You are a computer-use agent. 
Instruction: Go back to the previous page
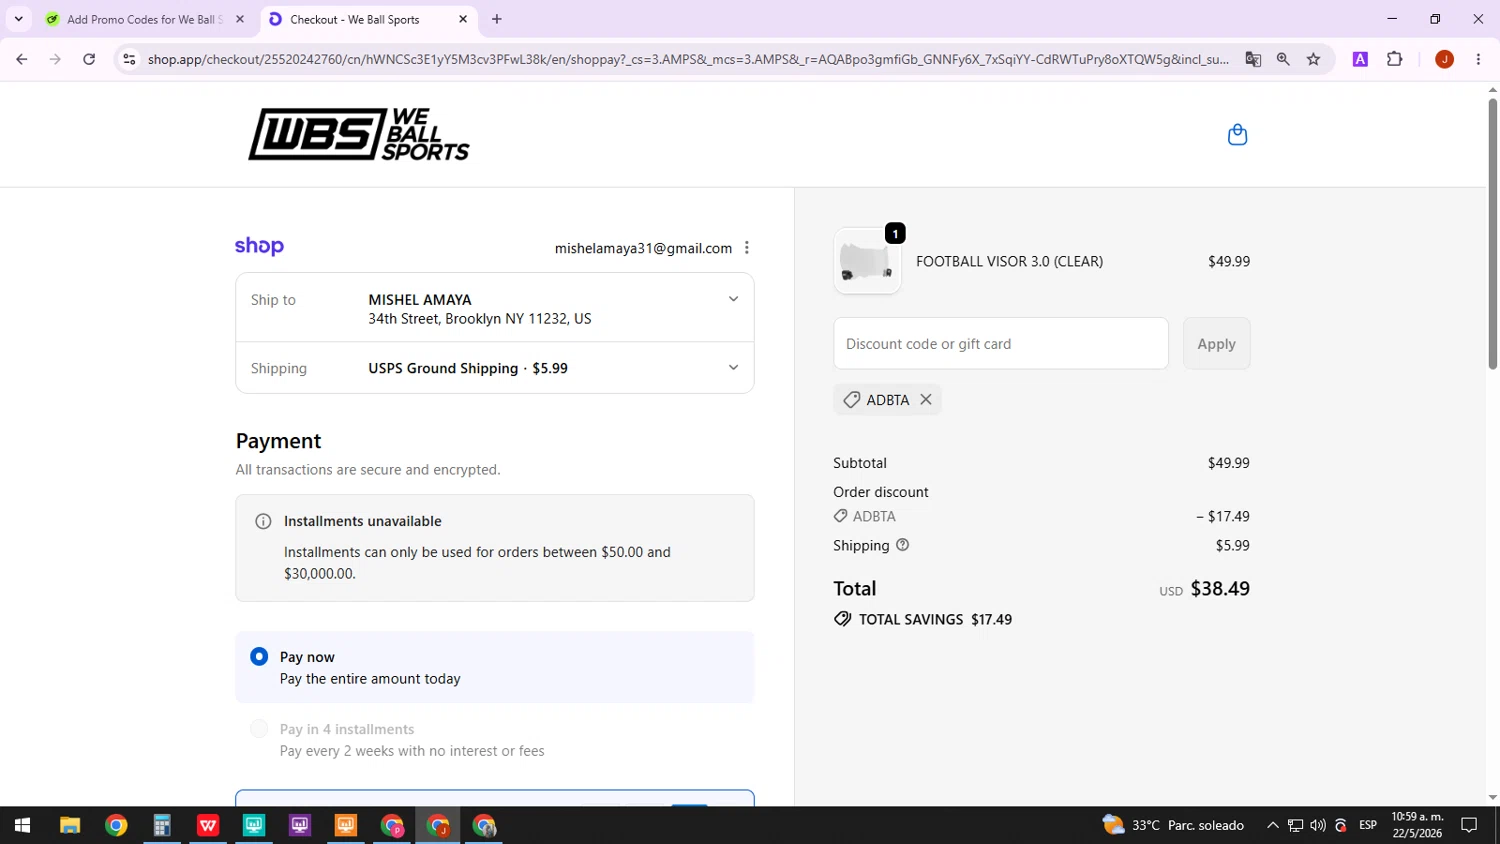21,59
